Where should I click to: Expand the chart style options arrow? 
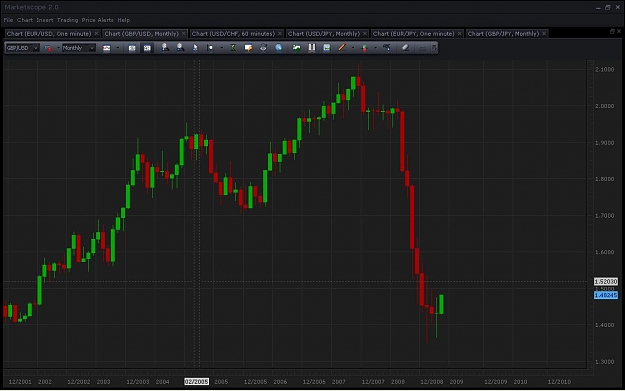[118, 48]
